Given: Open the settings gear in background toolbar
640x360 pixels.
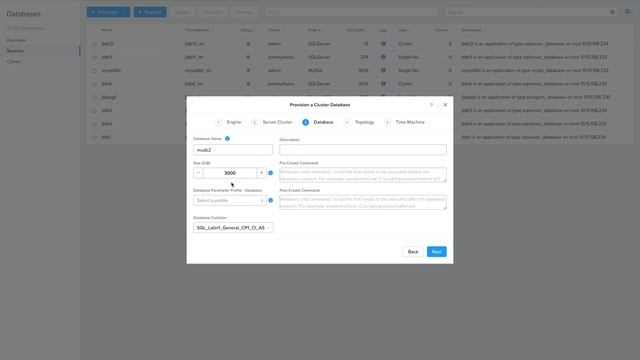Looking at the screenshot, I should [x=627, y=12].
